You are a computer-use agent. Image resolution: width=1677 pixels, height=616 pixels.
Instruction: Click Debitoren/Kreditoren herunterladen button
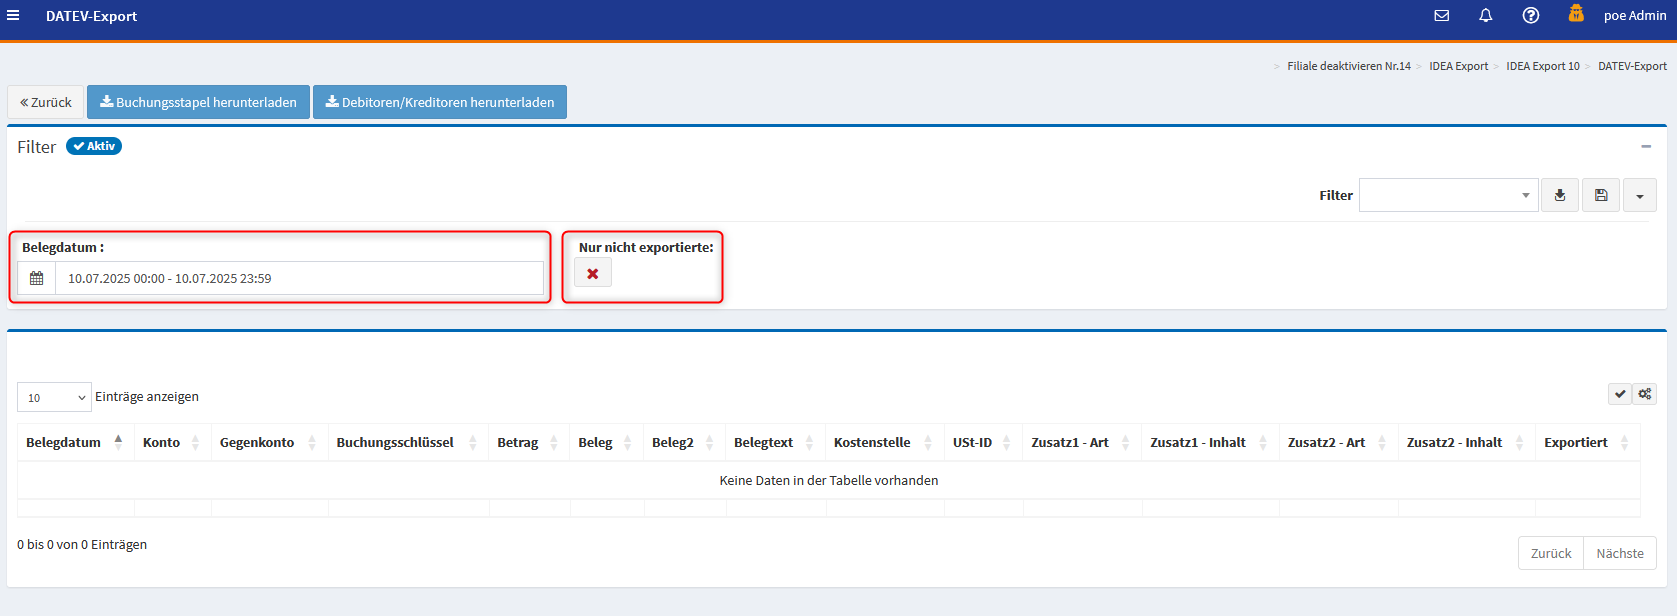coord(439,102)
